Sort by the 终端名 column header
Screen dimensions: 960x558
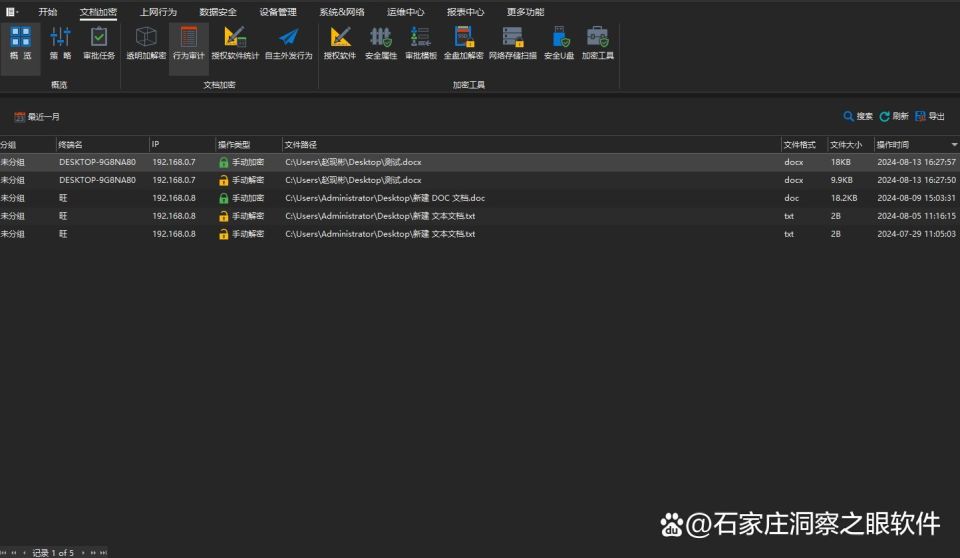(102, 145)
